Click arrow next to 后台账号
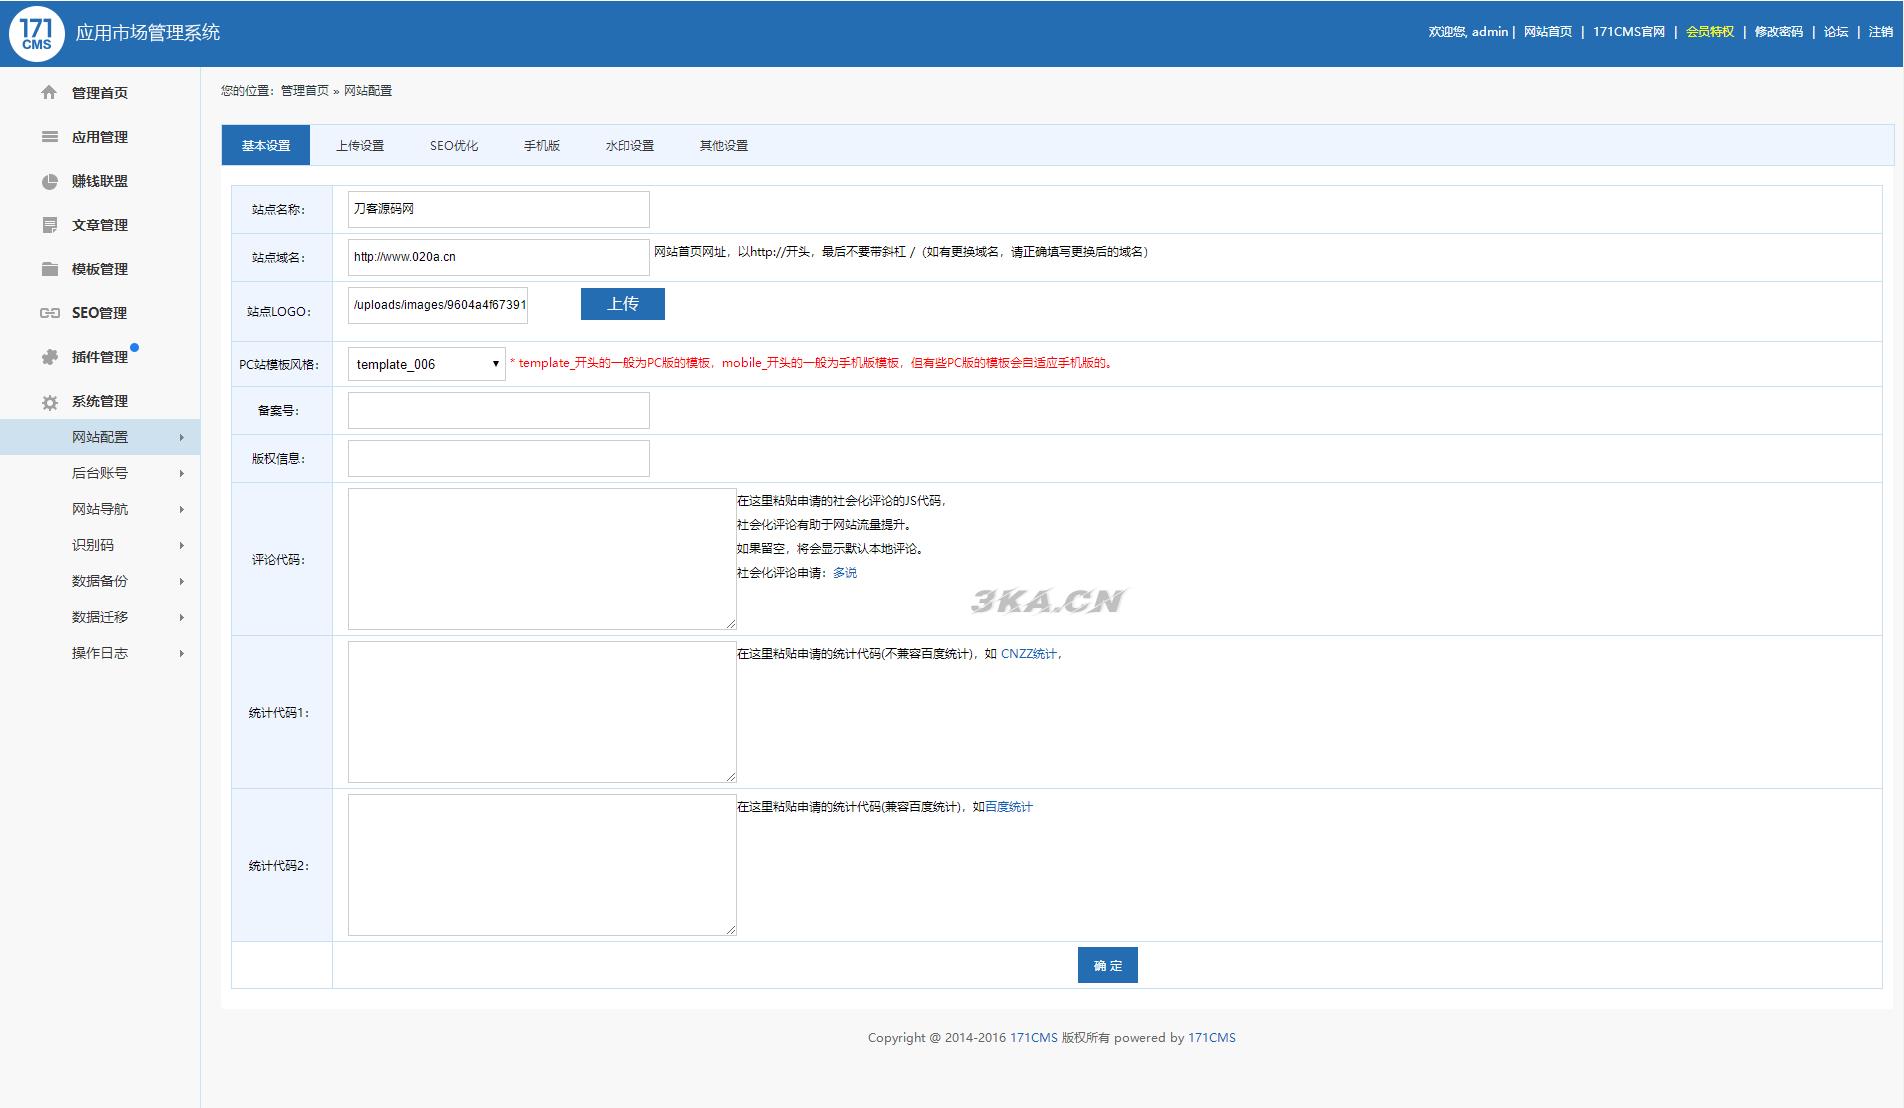1904x1108 pixels. [x=181, y=473]
